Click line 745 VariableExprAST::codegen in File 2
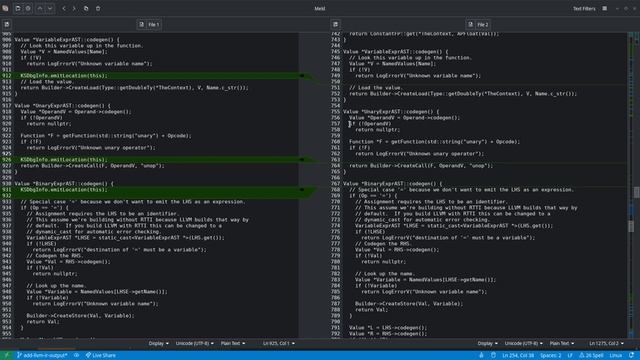 (396, 52)
